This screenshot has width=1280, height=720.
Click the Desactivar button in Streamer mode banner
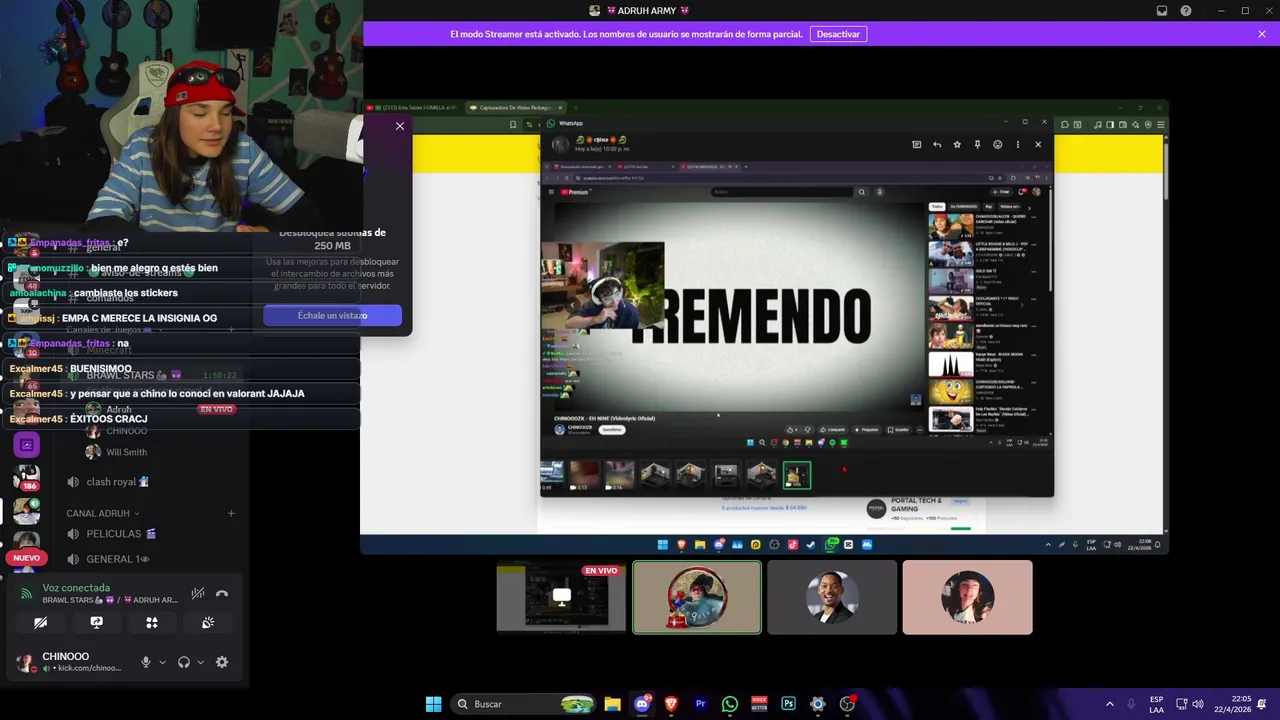pos(838,34)
